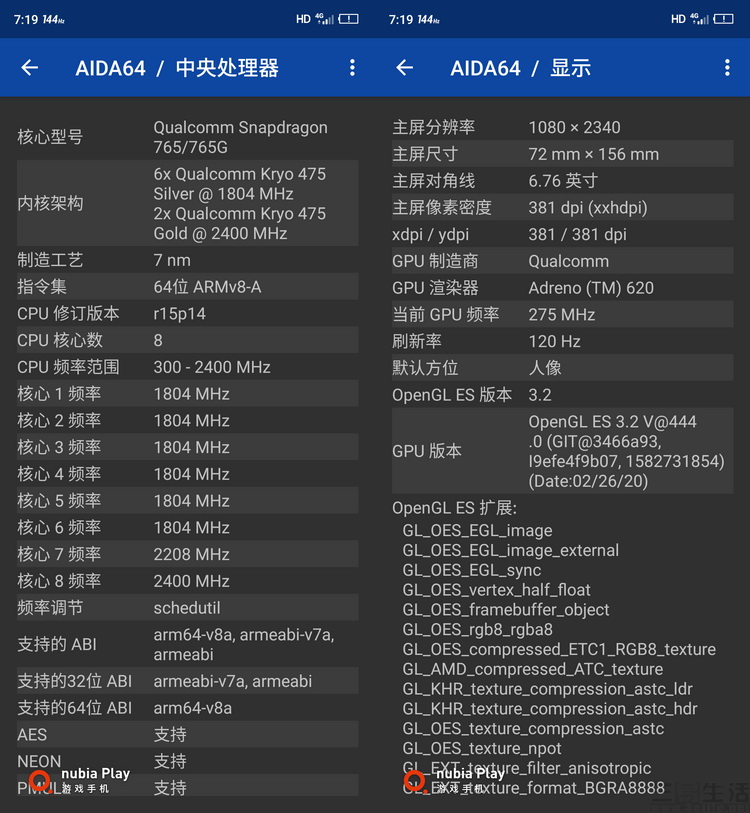The height and width of the screenshot is (813, 750).
Task: Select the CPU 修订版本 r15p14 row
Action: pos(188,314)
